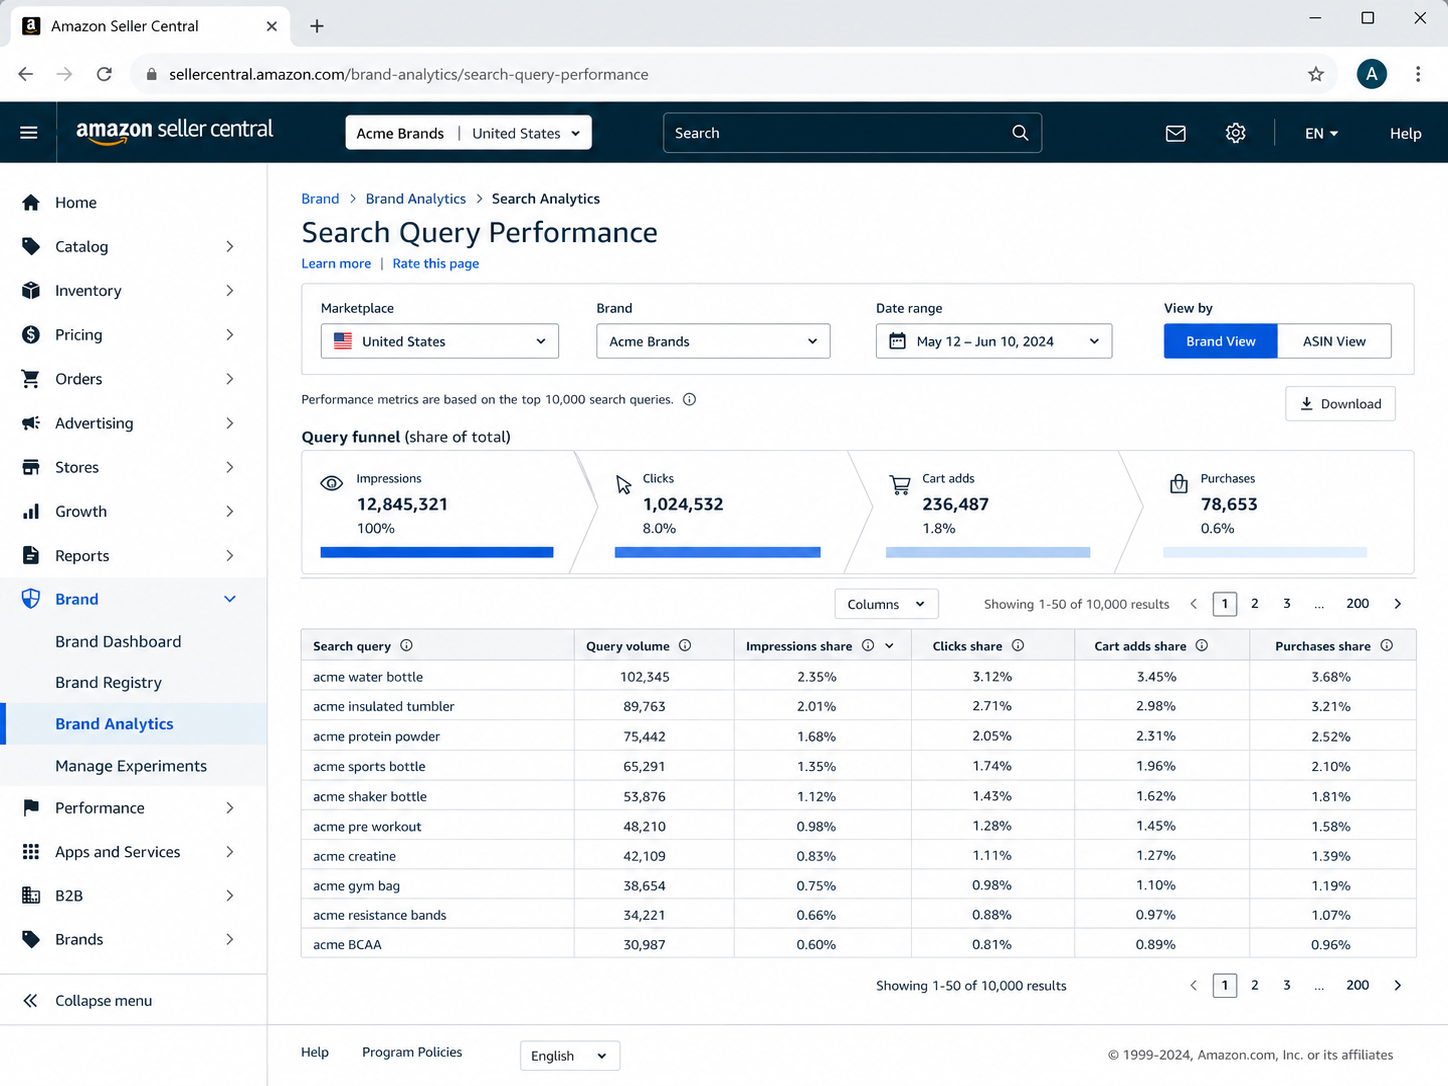Screen dimensions: 1448x1086
Task: Switch to Brand View
Action: [1221, 341]
